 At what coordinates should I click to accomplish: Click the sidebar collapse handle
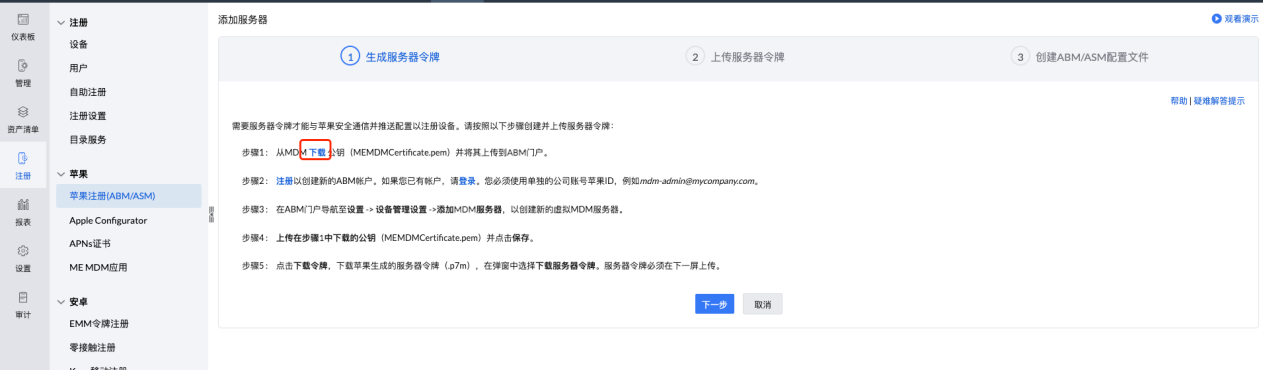click(x=210, y=214)
